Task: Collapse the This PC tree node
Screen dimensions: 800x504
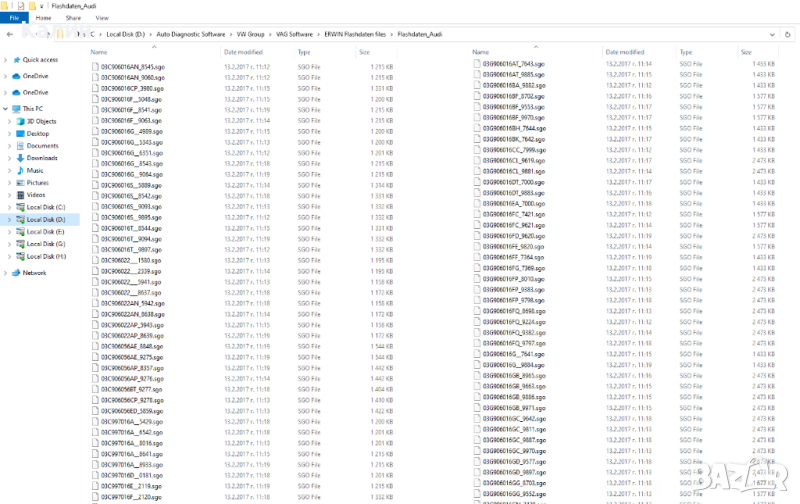Action: click(6, 108)
